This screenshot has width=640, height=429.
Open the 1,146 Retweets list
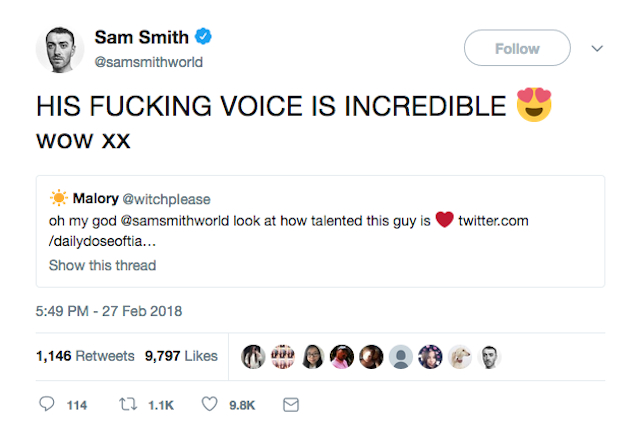85,355
